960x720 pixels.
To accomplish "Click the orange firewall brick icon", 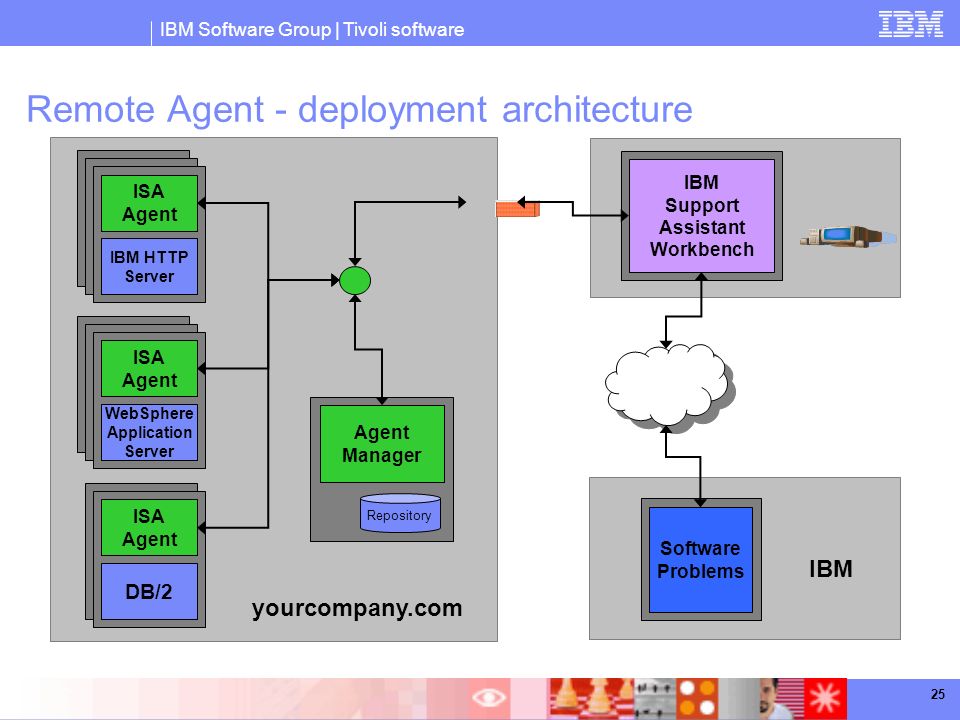I will pyautogui.click(x=517, y=209).
